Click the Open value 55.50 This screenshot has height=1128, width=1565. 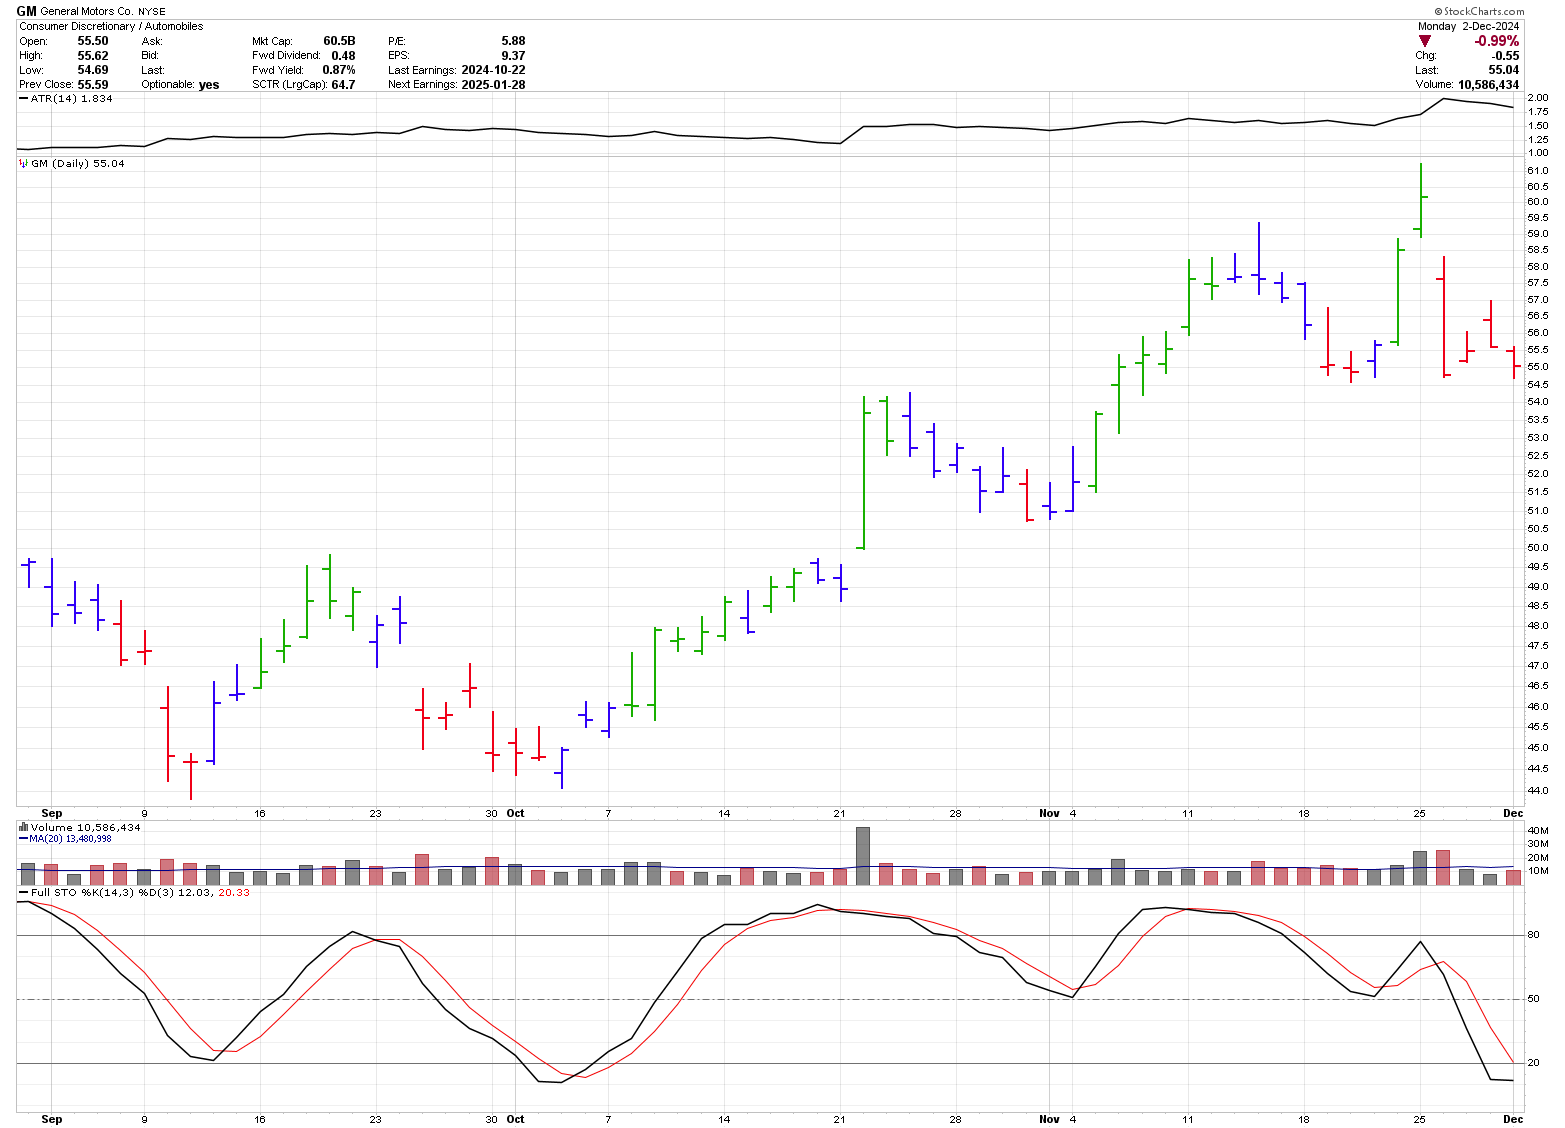(93, 41)
